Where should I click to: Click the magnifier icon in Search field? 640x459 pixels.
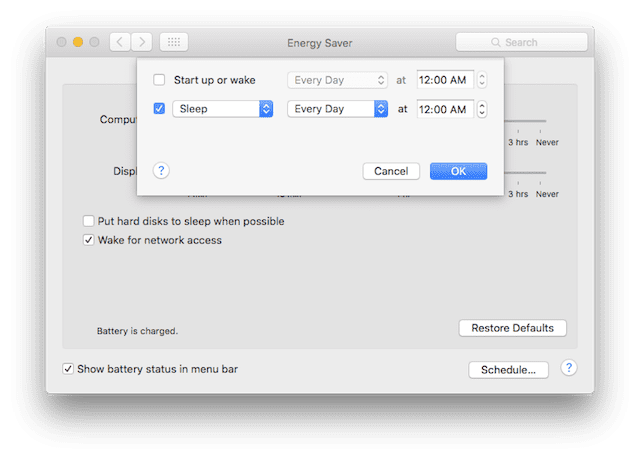[496, 43]
